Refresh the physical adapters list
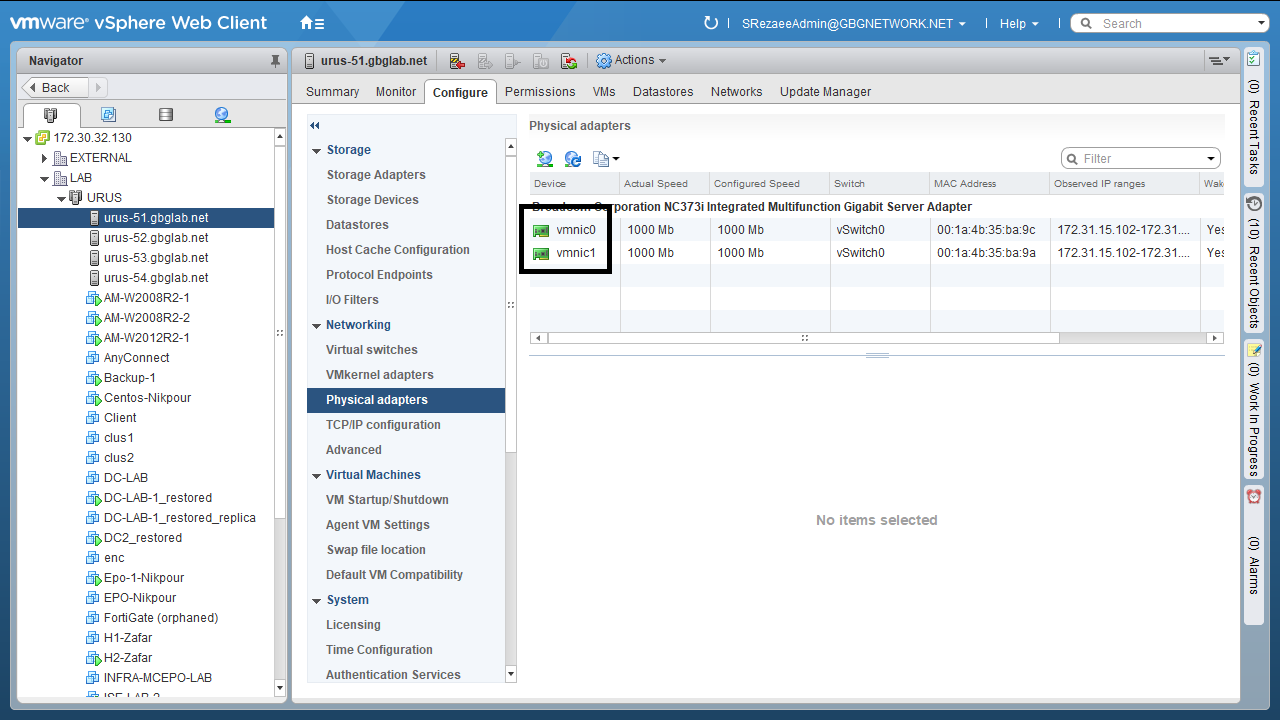1281x720 pixels. coord(573,158)
